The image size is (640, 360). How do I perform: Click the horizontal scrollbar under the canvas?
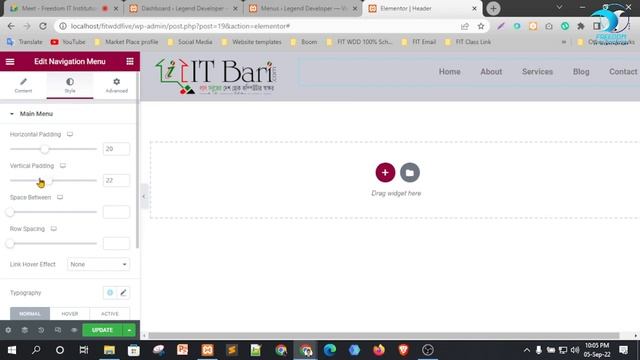click(x=384, y=336)
